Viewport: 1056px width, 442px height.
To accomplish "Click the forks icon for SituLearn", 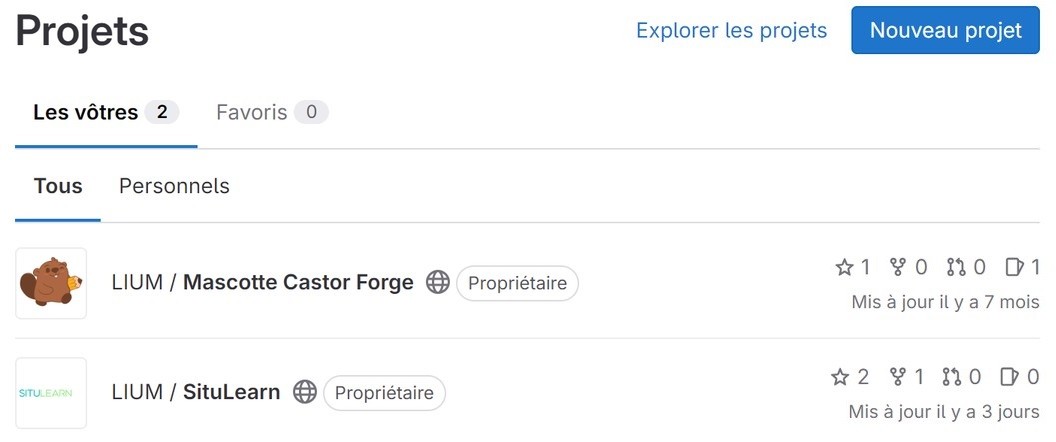I will point(898,377).
